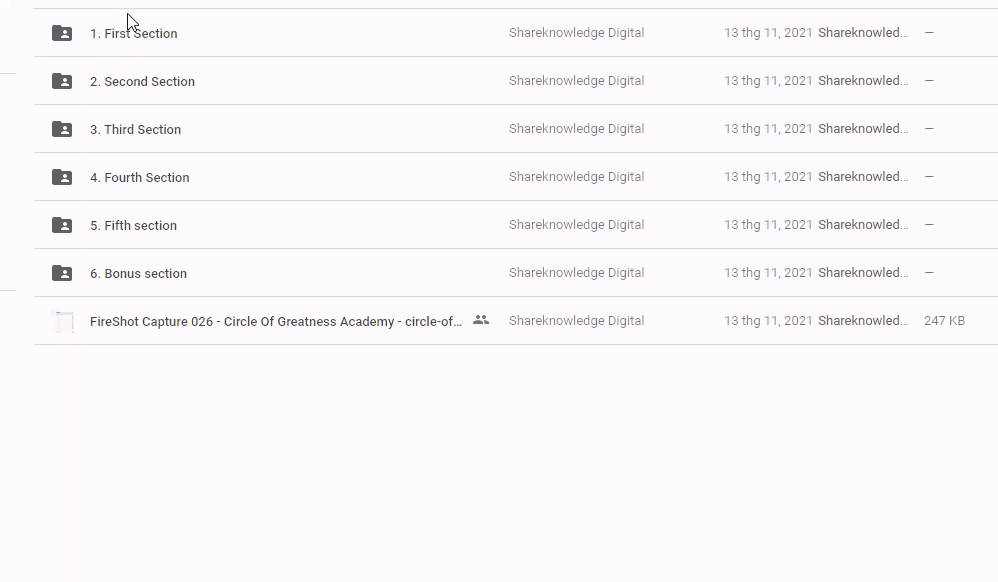Select the '6. Bonus section' folder name
The width and height of the screenshot is (998, 582).
[138, 274]
